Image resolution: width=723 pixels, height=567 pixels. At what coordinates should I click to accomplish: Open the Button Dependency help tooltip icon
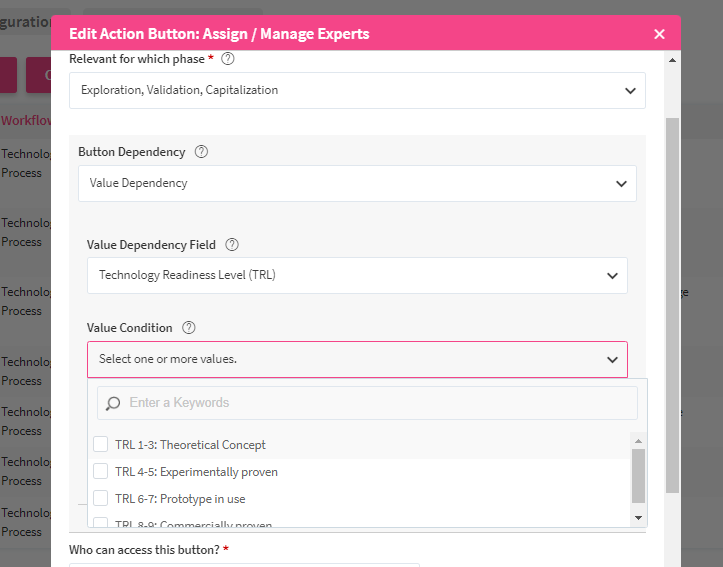201,152
